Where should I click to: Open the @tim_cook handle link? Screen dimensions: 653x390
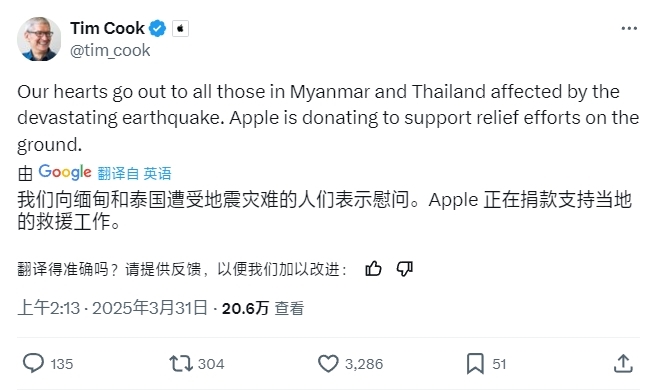(110, 50)
